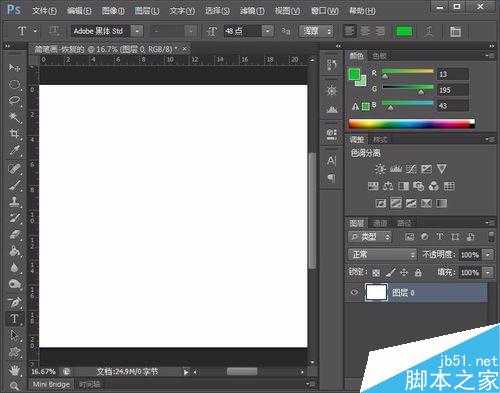Click the font size field 48 点

tap(243, 31)
